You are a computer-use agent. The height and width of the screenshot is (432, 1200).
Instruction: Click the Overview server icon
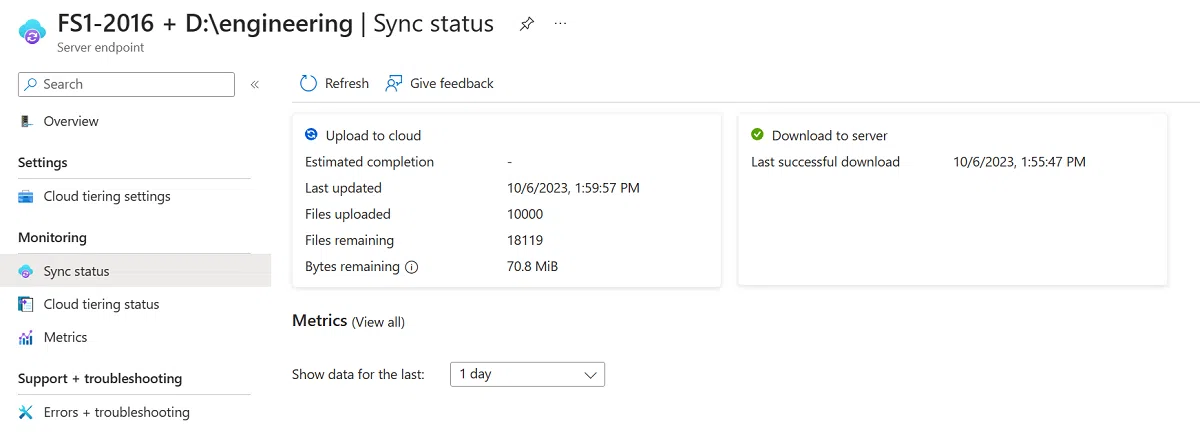26,121
